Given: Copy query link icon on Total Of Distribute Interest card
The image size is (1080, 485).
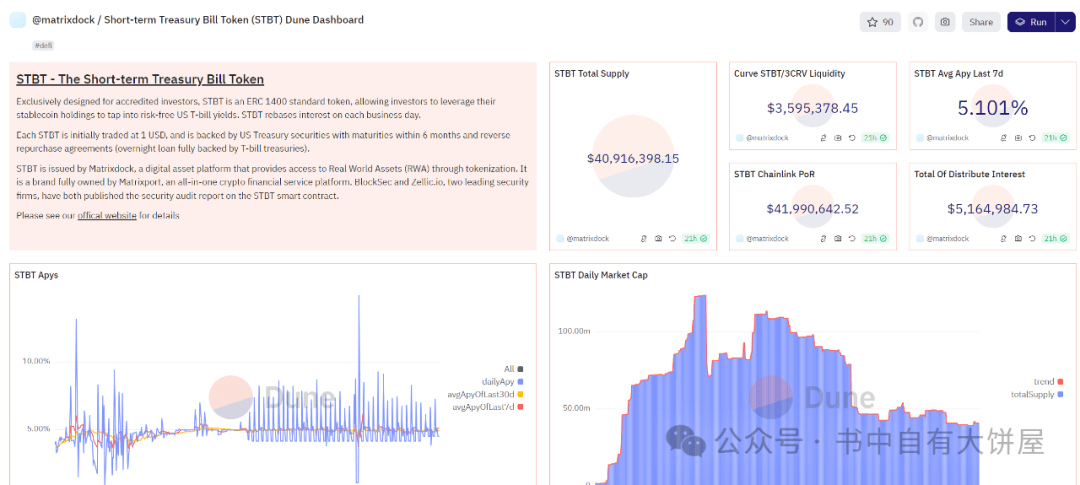Looking at the screenshot, I should pyautogui.click(x=1004, y=238).
